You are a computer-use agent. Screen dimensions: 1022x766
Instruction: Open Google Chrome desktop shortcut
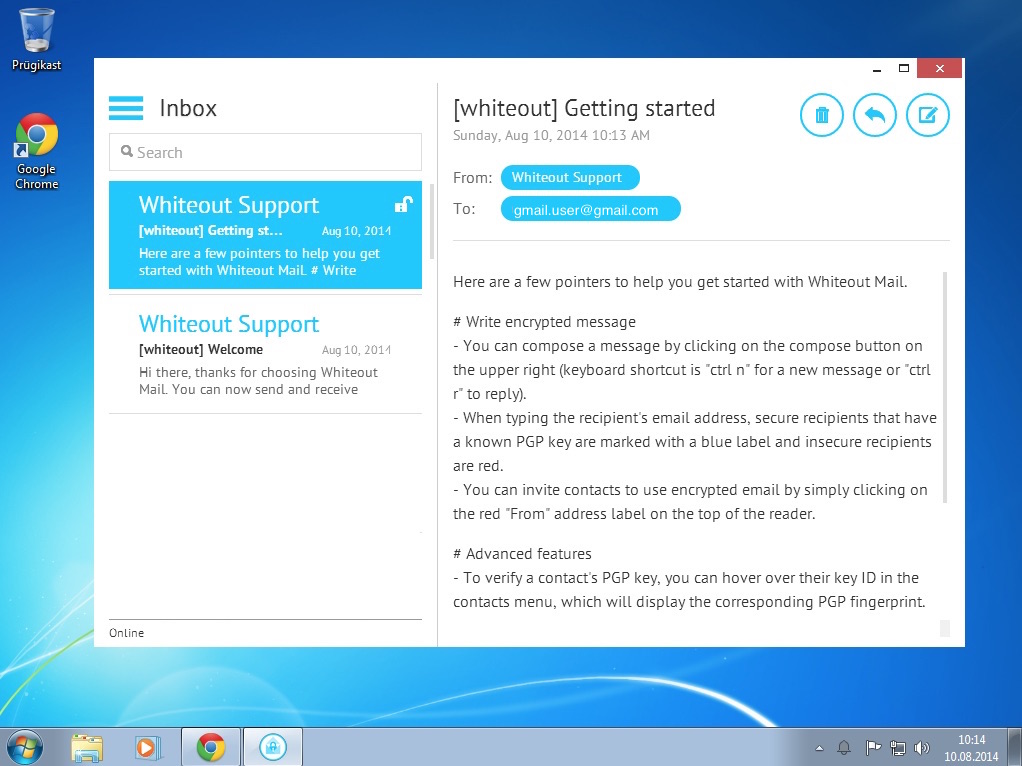point(36,151)
